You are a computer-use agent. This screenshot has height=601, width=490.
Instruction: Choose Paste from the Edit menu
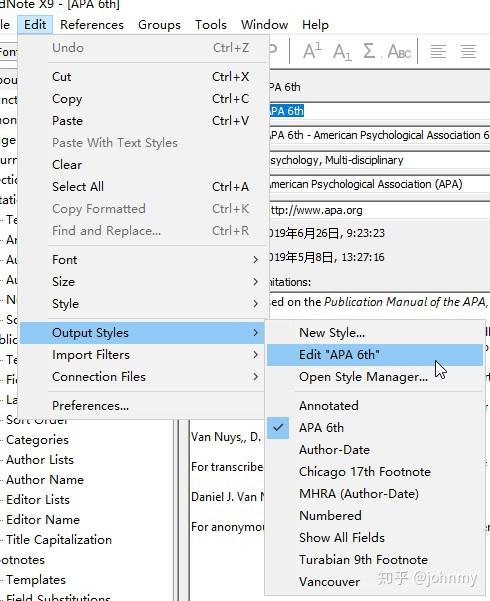click(x=144, y=121)
